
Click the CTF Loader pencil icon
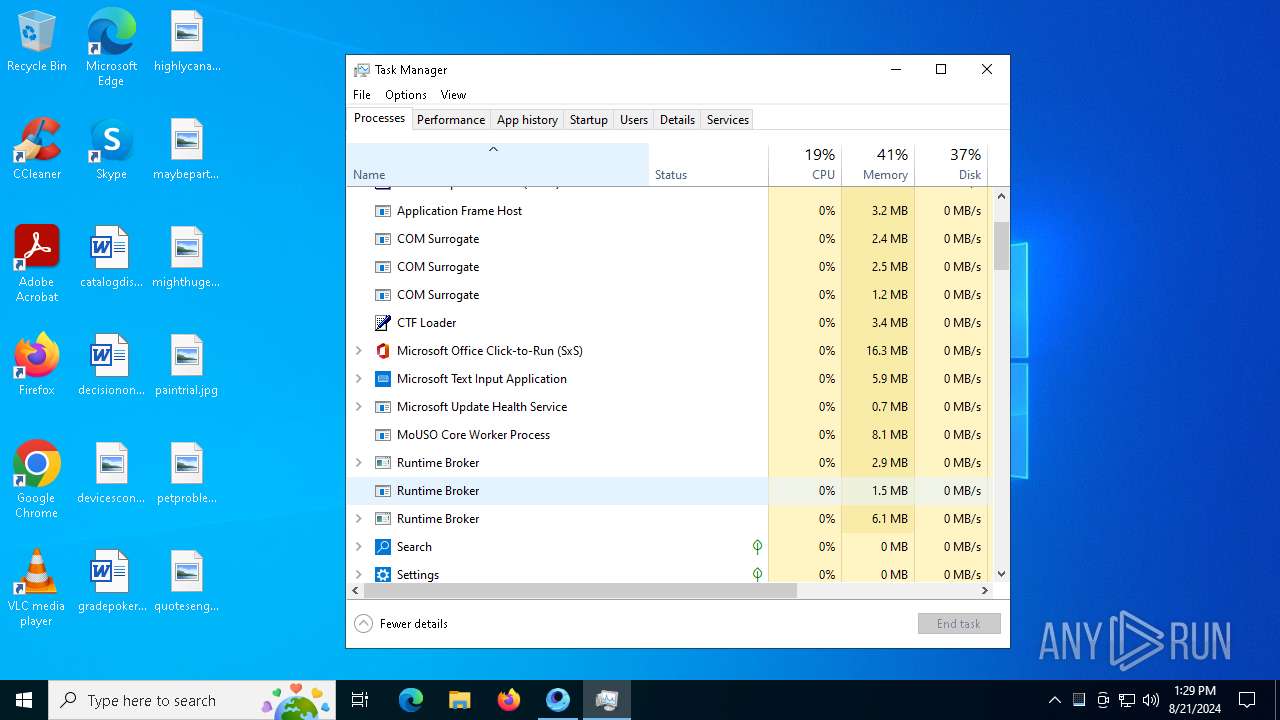tap(382, 323)
